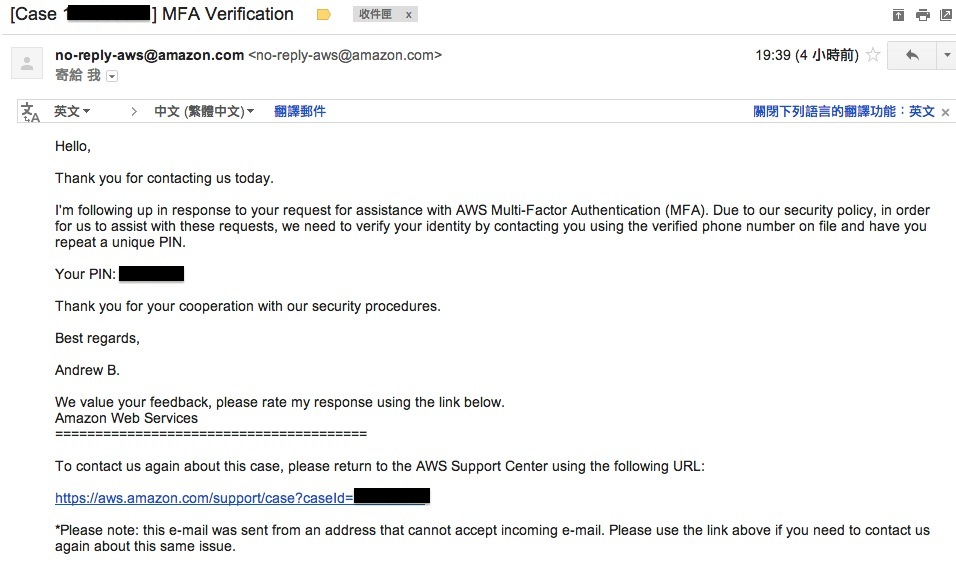Dismiss the translation bar with the x
The width and height of the screenshot is (956, 572).
click(945, 112)
